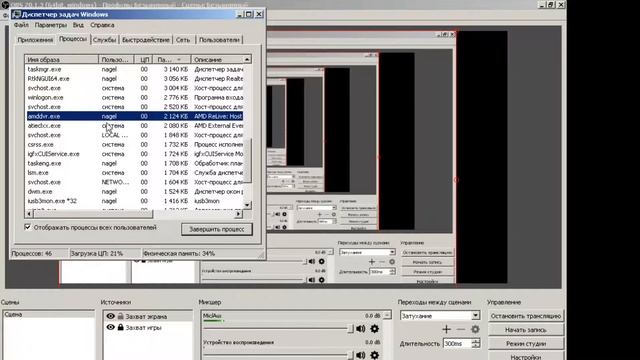Image resolution: width=640 pixels, height=360 pixels.
Task: Mute the Устройство воспроизведения speaker icon
Action: 360,355
